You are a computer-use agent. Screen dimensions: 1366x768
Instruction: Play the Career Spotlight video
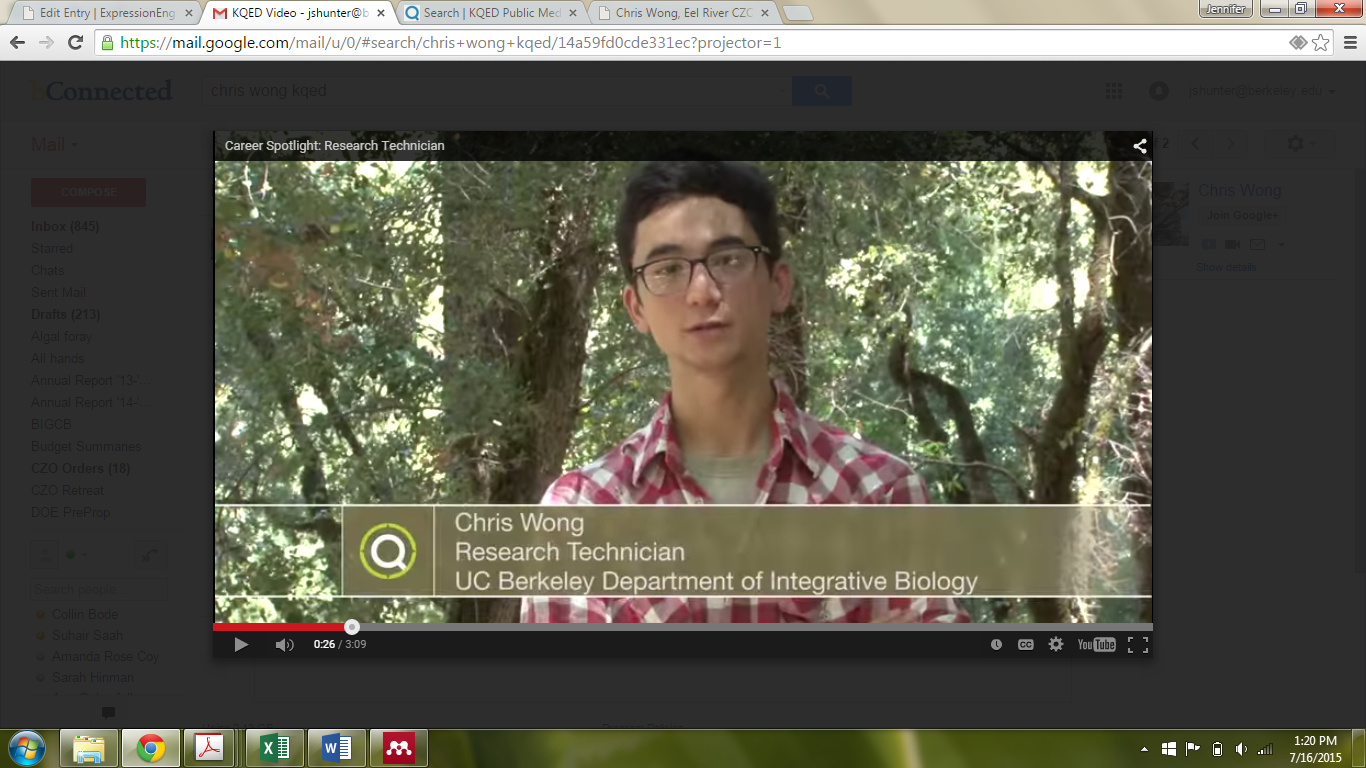click(x=240, y=645)
